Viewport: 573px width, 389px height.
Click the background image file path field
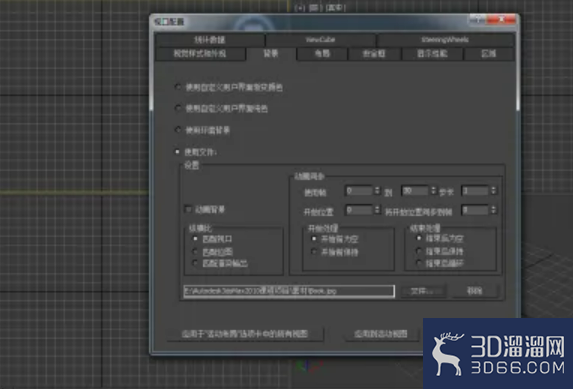289,291
